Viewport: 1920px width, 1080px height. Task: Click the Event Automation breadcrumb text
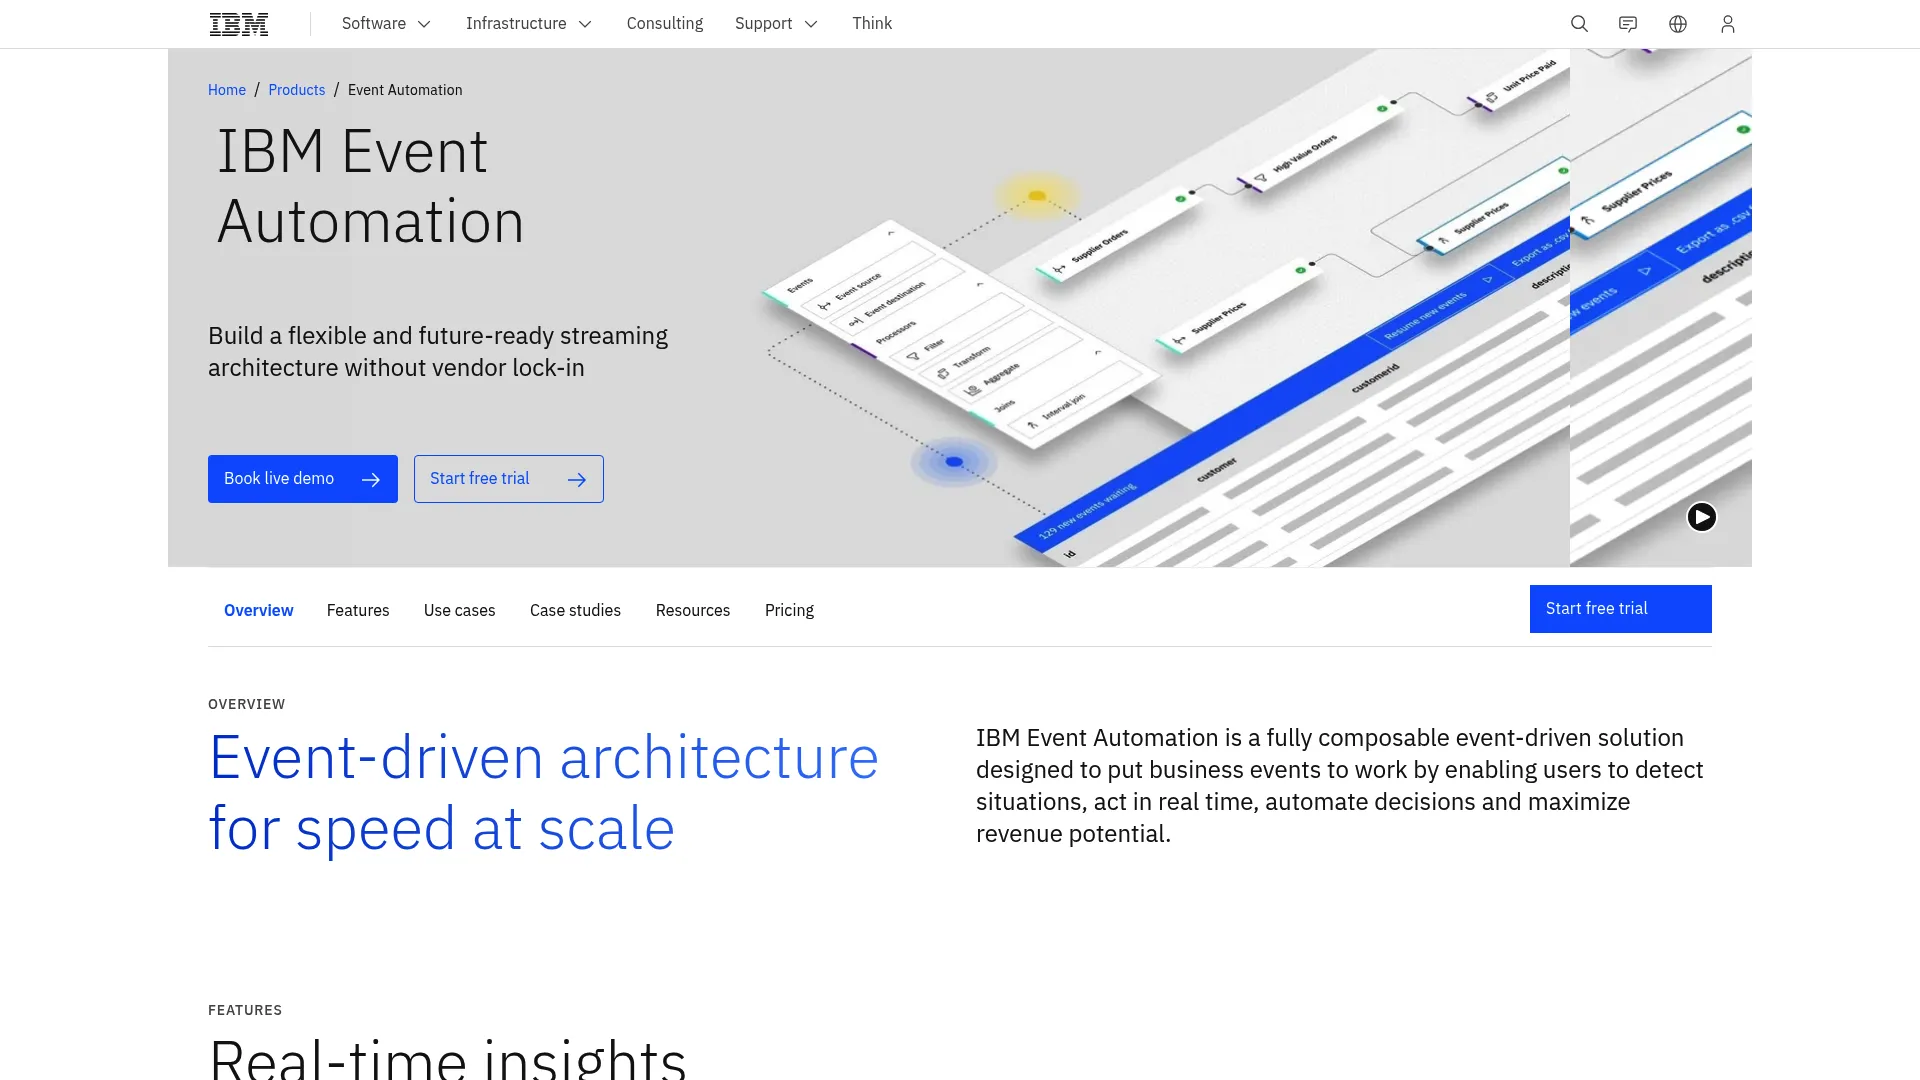[x=405, y=90]
